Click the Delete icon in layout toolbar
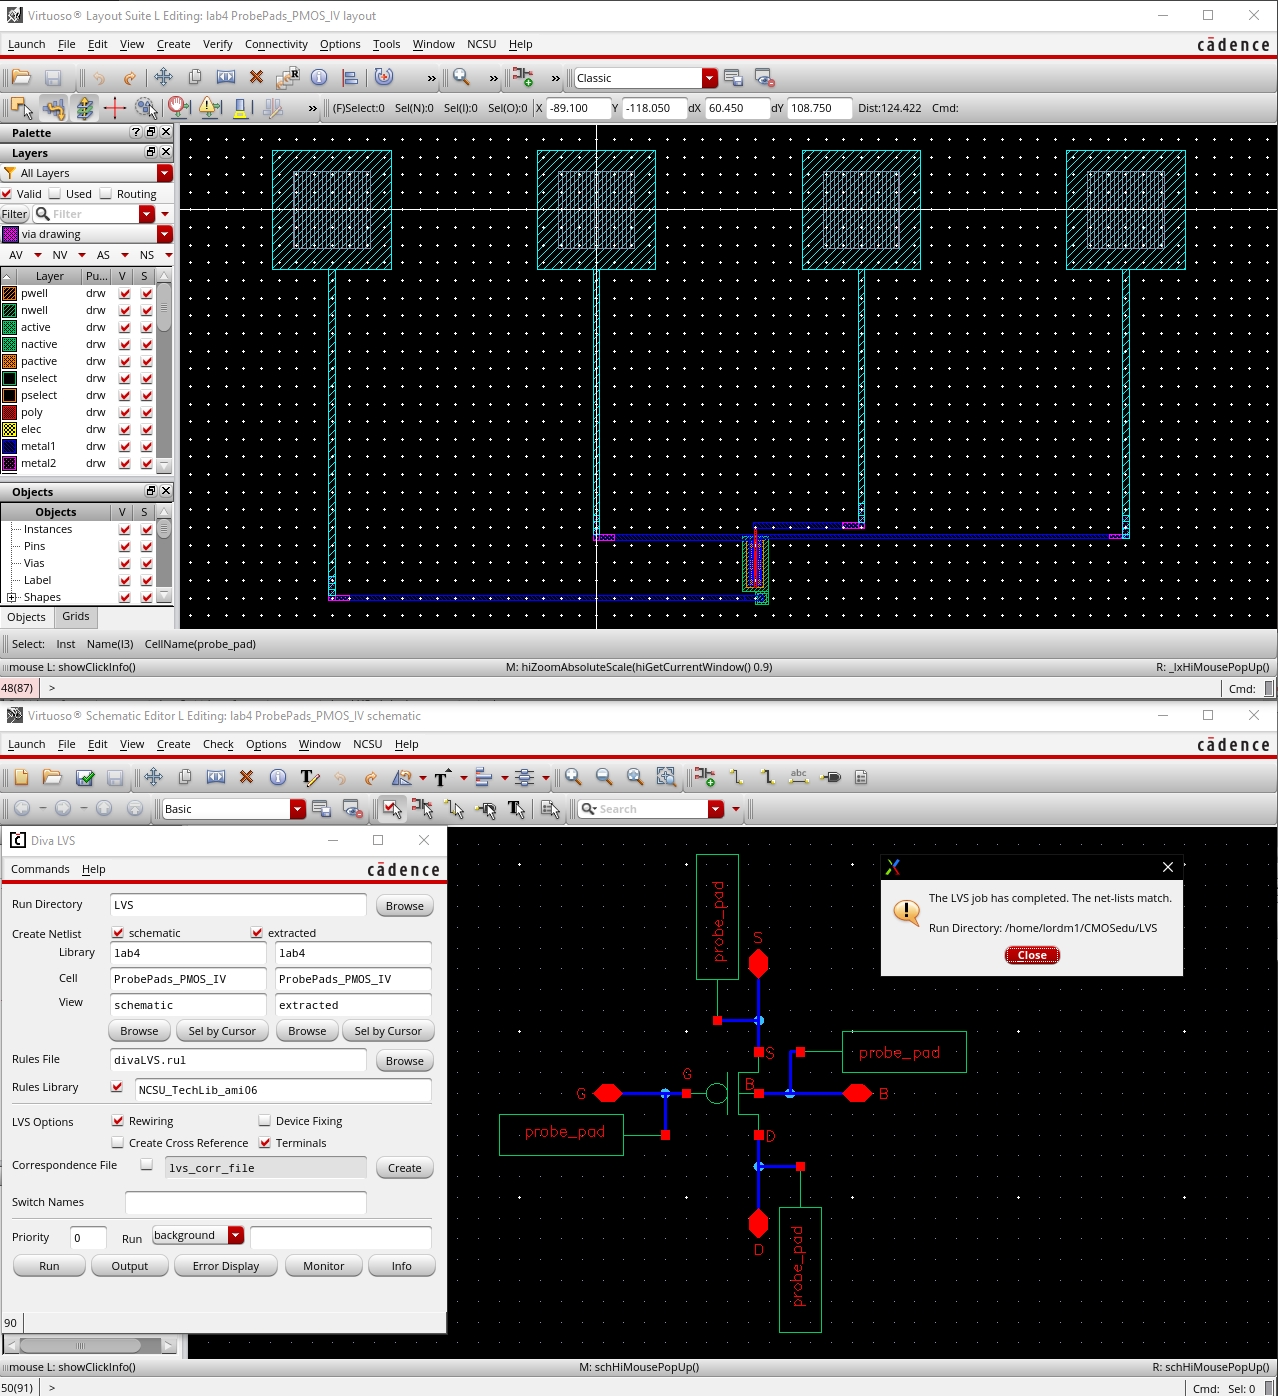Screen dimensions: 1278x1396 tap(256, 77)
